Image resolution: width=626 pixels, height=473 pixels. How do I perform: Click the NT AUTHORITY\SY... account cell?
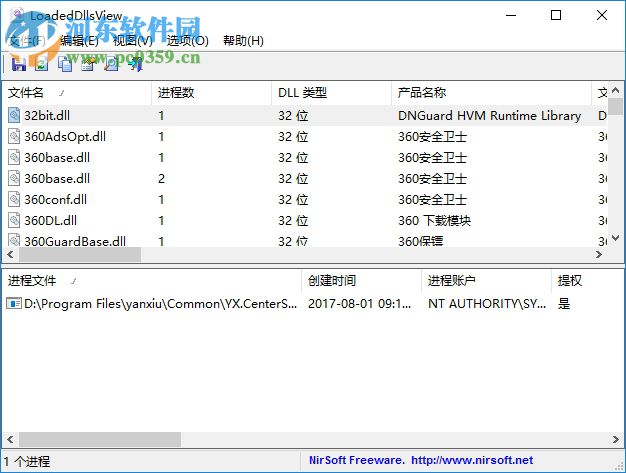pos(487,304)
